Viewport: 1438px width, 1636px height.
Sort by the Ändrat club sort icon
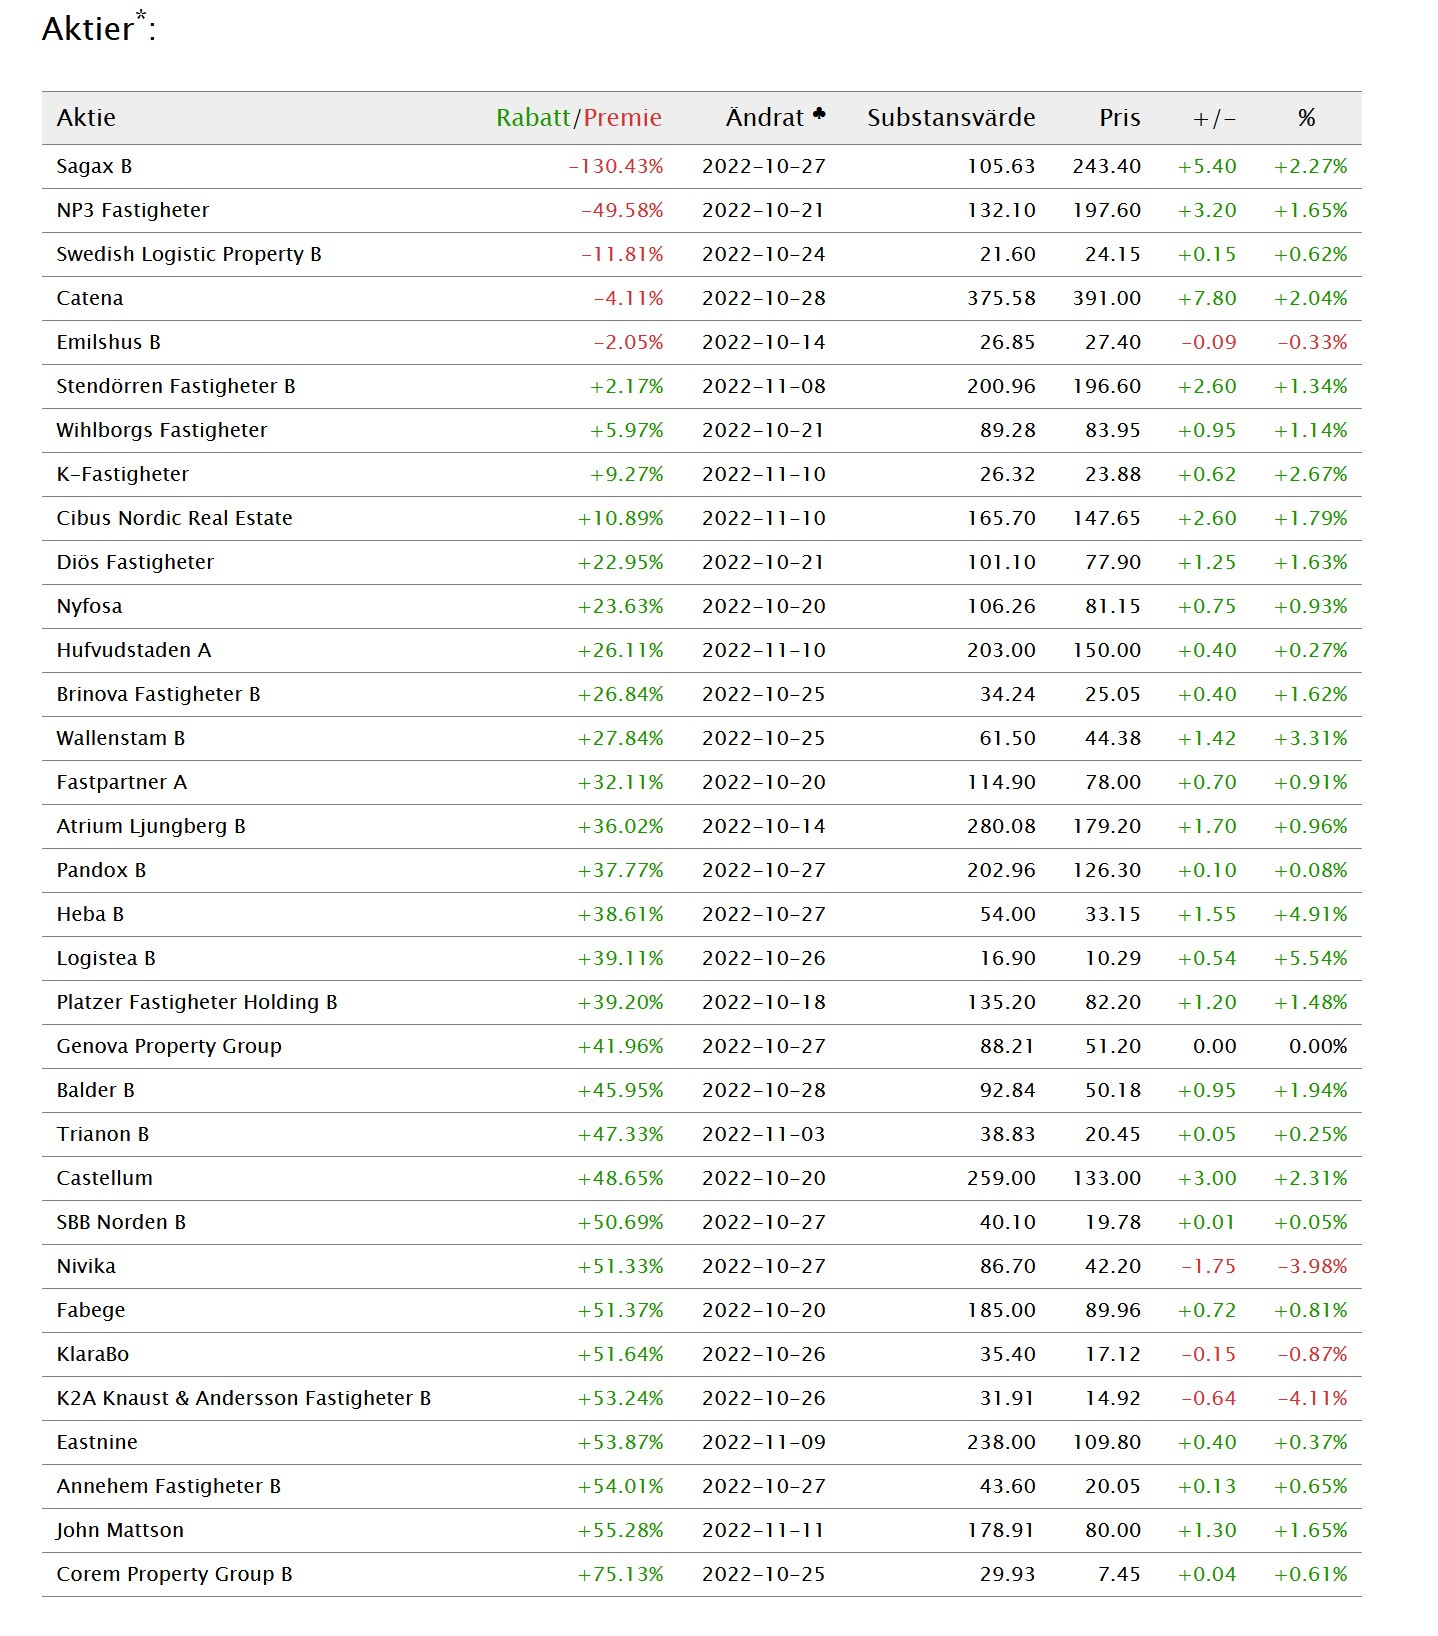(819, 115)
